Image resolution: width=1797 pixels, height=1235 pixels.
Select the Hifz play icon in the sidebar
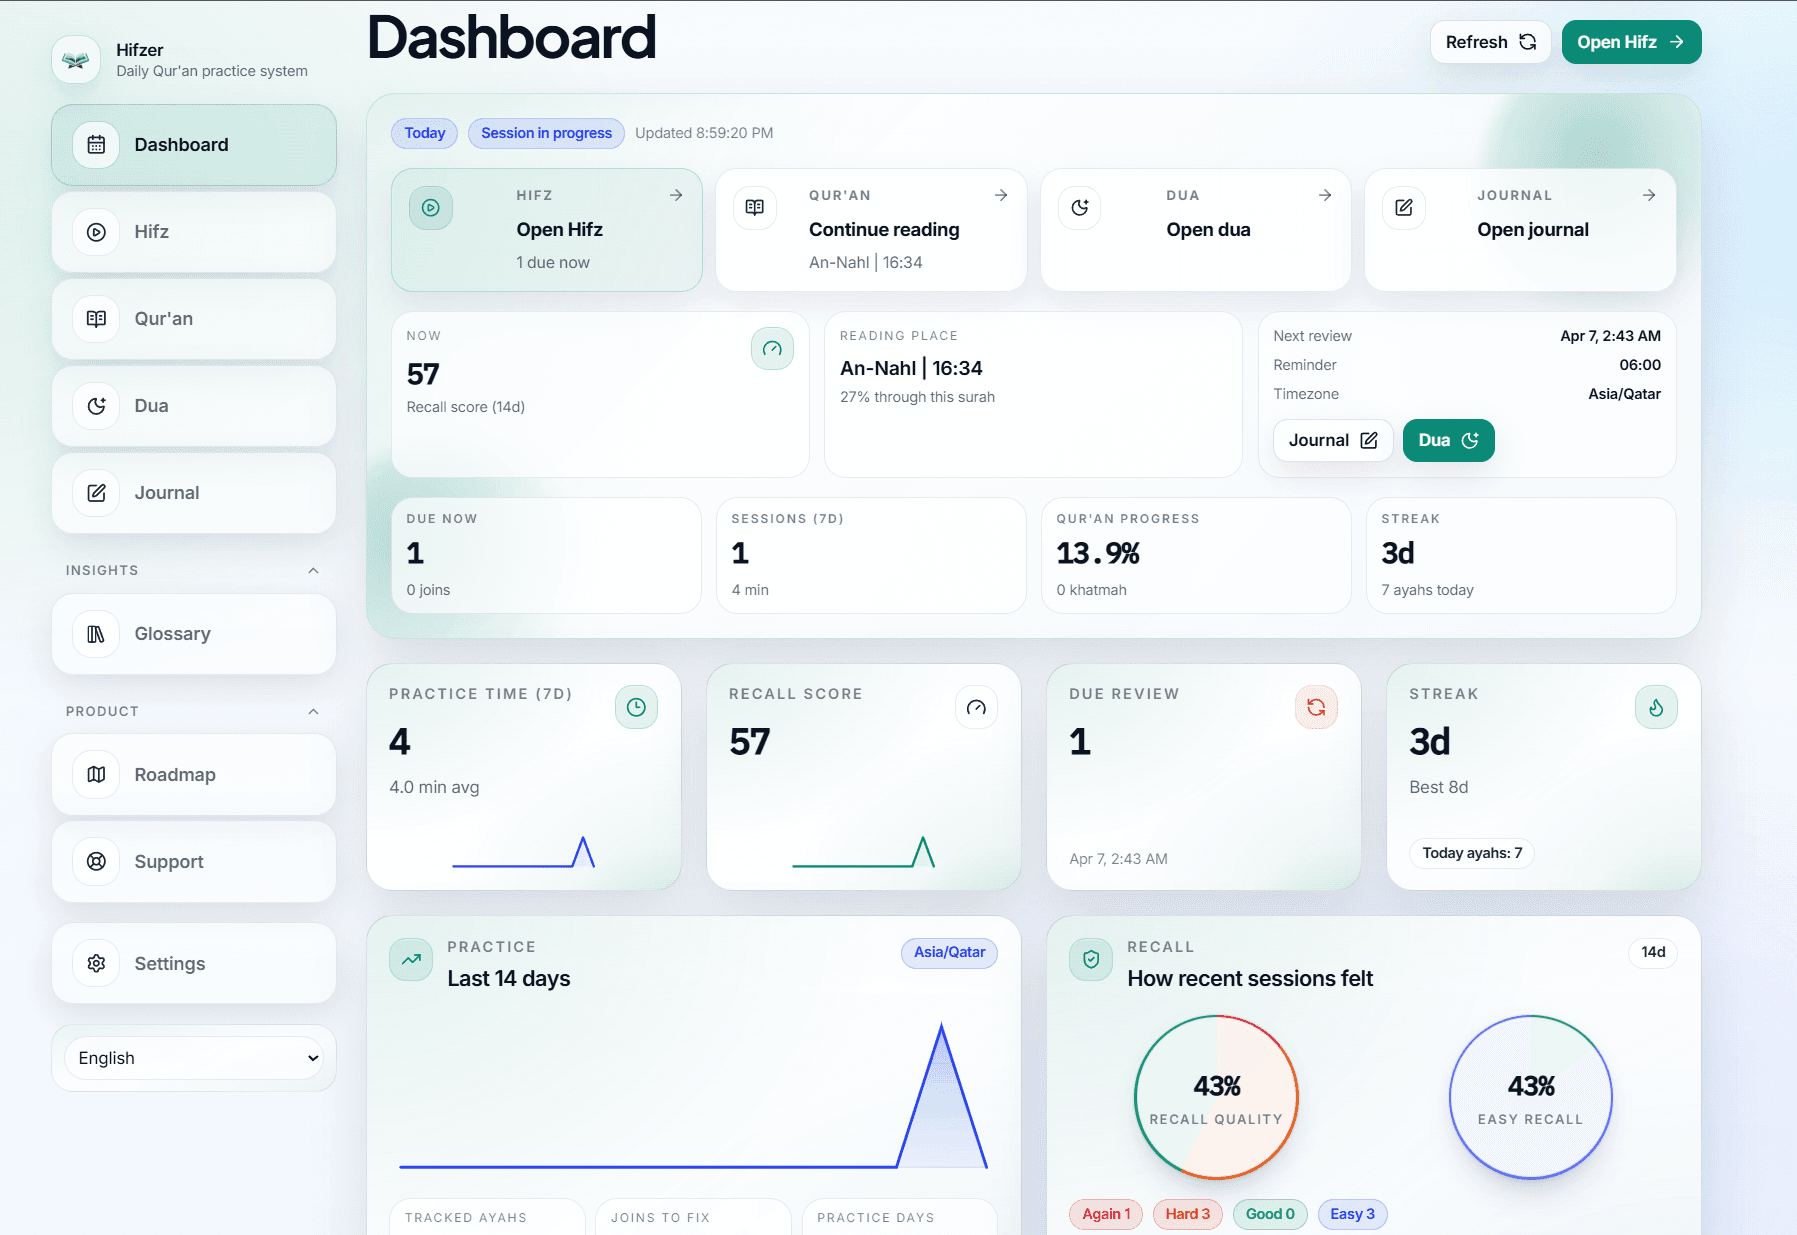click(x=95, y=231)
